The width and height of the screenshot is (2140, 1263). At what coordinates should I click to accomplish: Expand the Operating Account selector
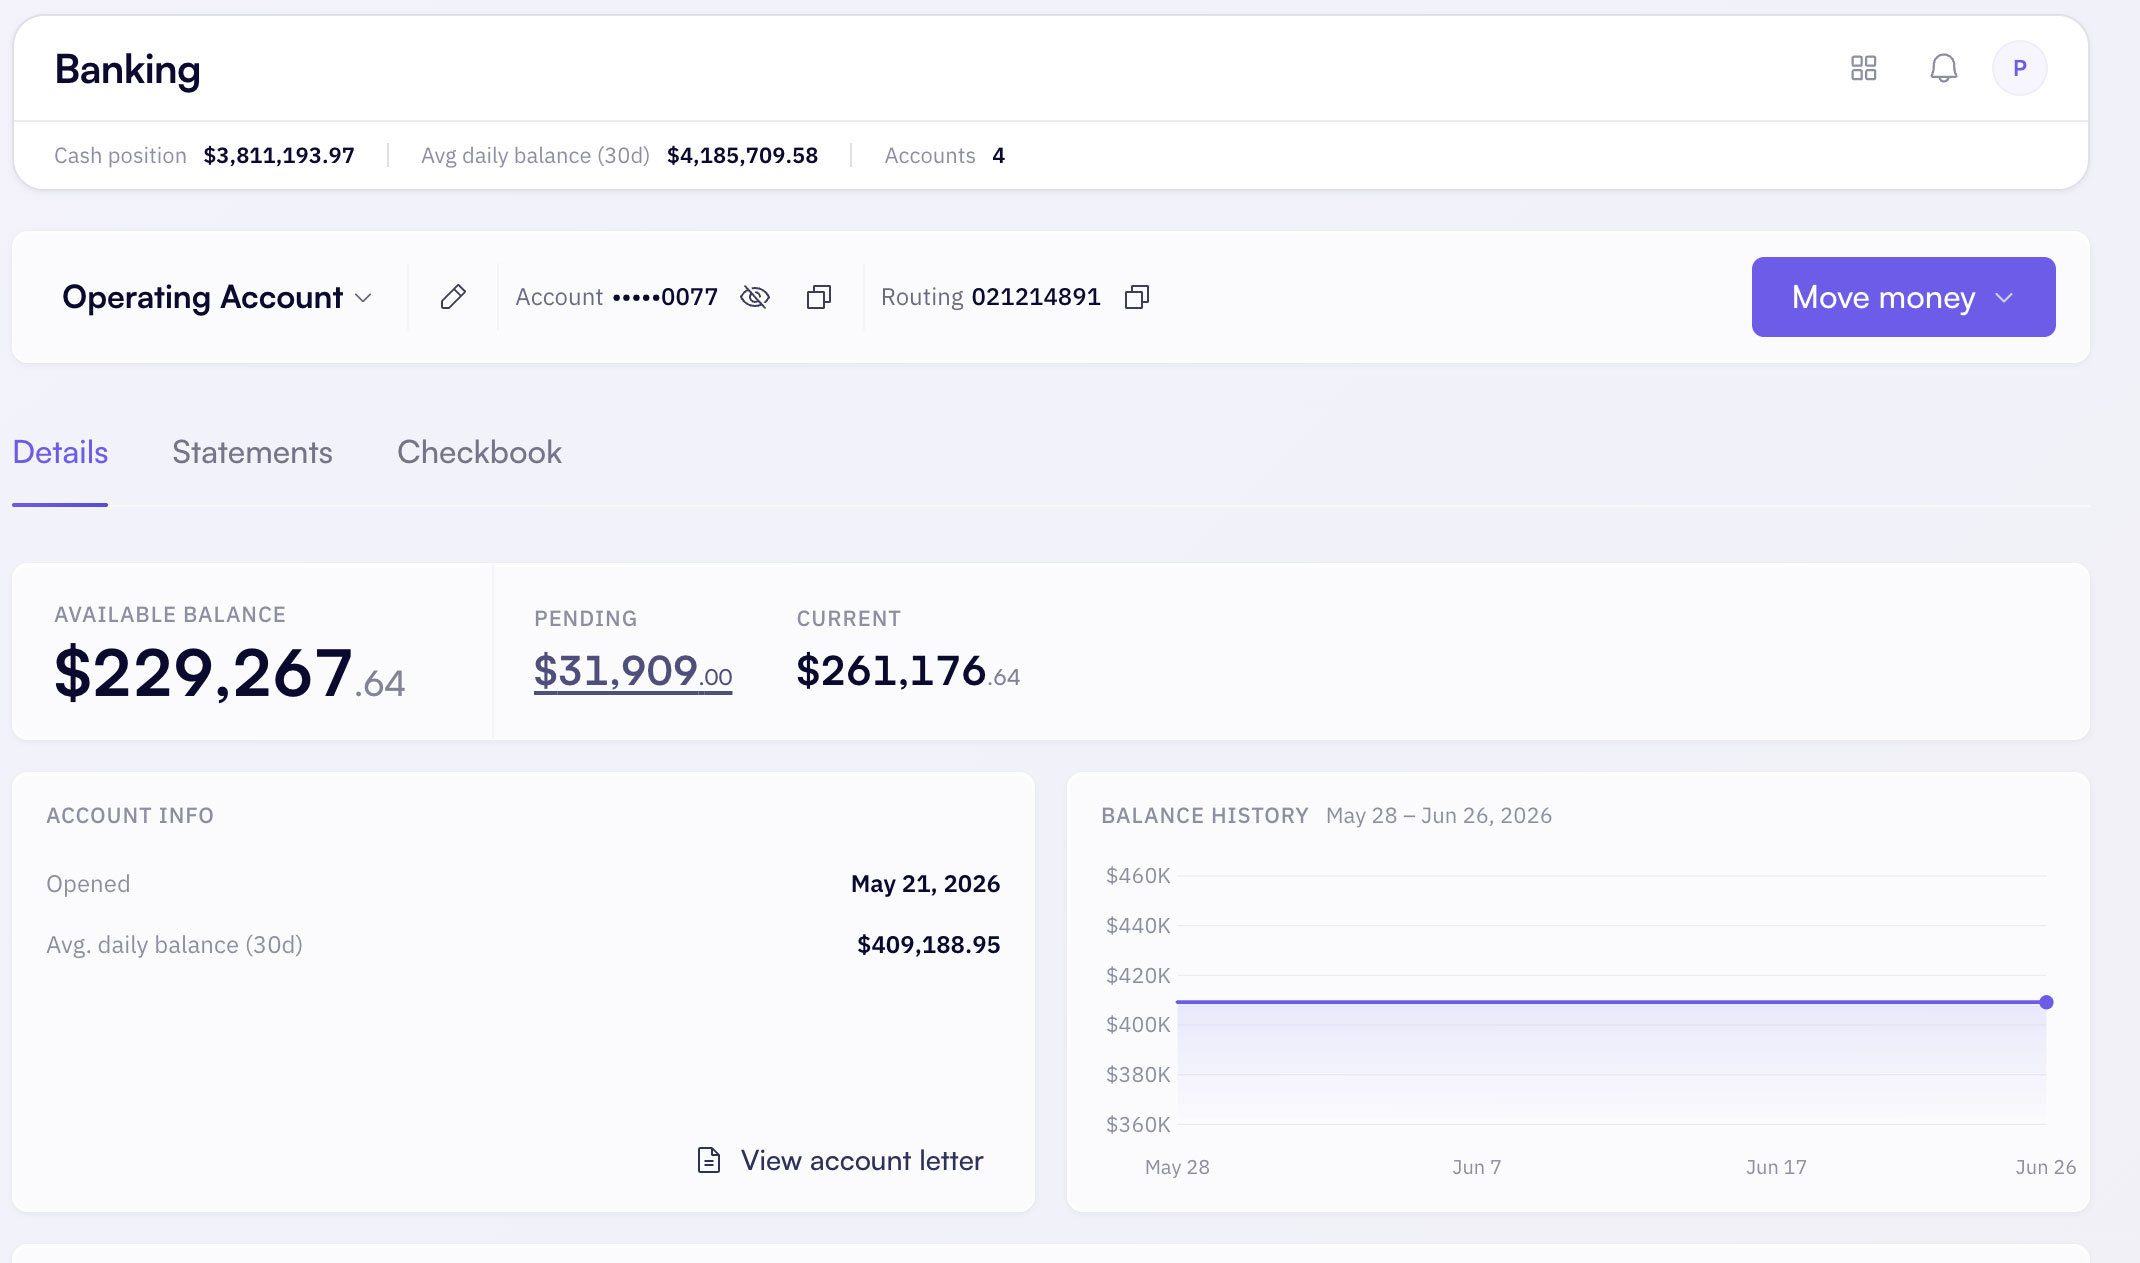pyautogui.click(x=217, y=297)
